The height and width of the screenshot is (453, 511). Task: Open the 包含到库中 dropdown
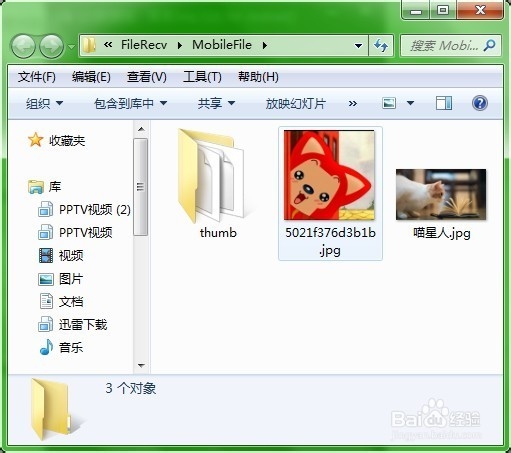tap(130, 103)
